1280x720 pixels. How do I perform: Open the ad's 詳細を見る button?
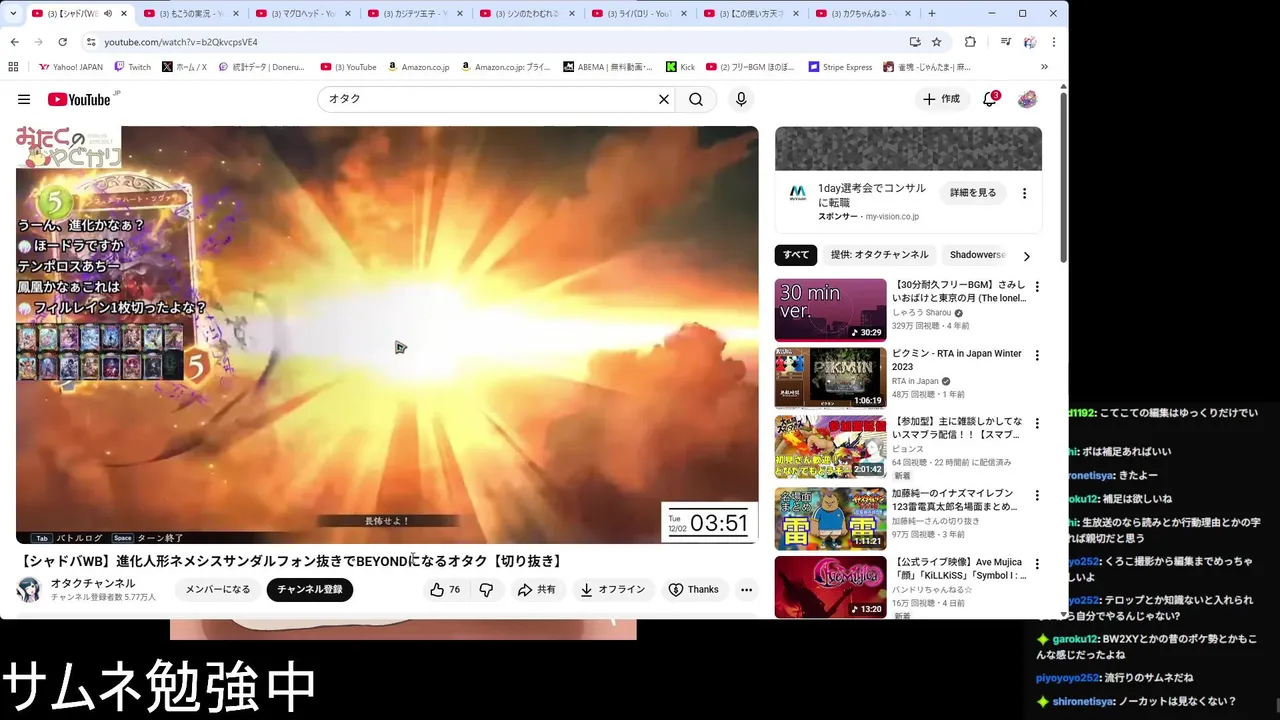[973, 193]
